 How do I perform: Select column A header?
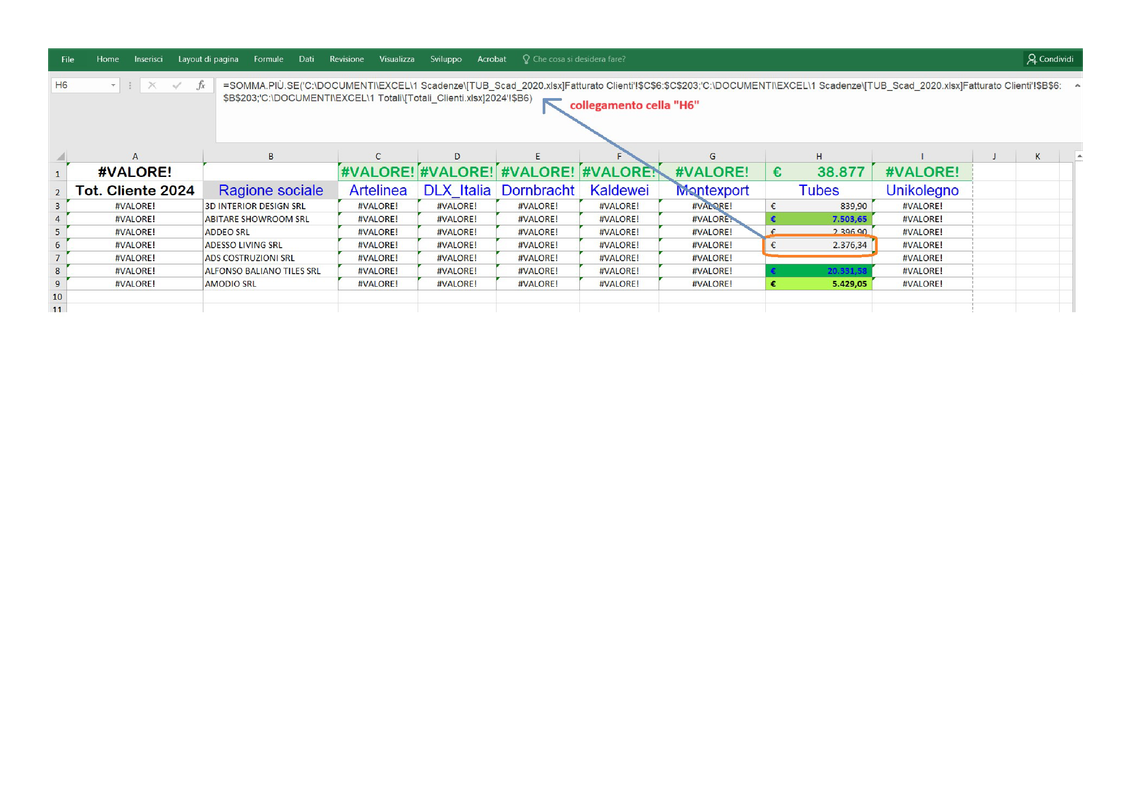pyautogui.click(x=135, y=156)
